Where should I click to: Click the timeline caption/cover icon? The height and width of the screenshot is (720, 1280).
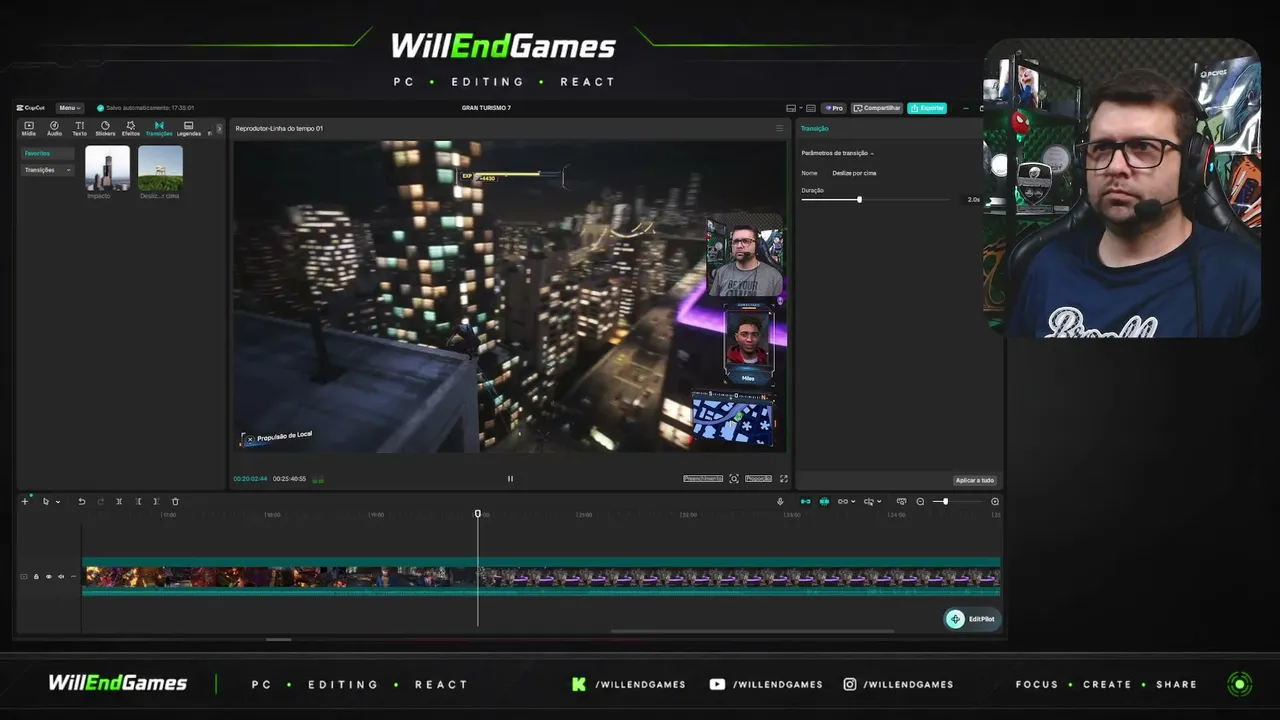pos(901,501)
